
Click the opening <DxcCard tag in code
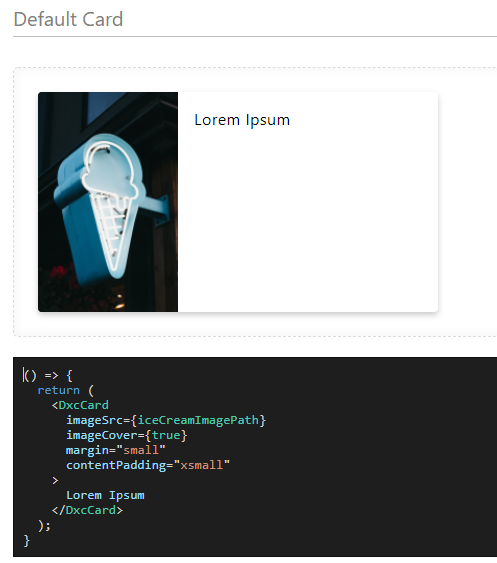(x=80, y=405)
